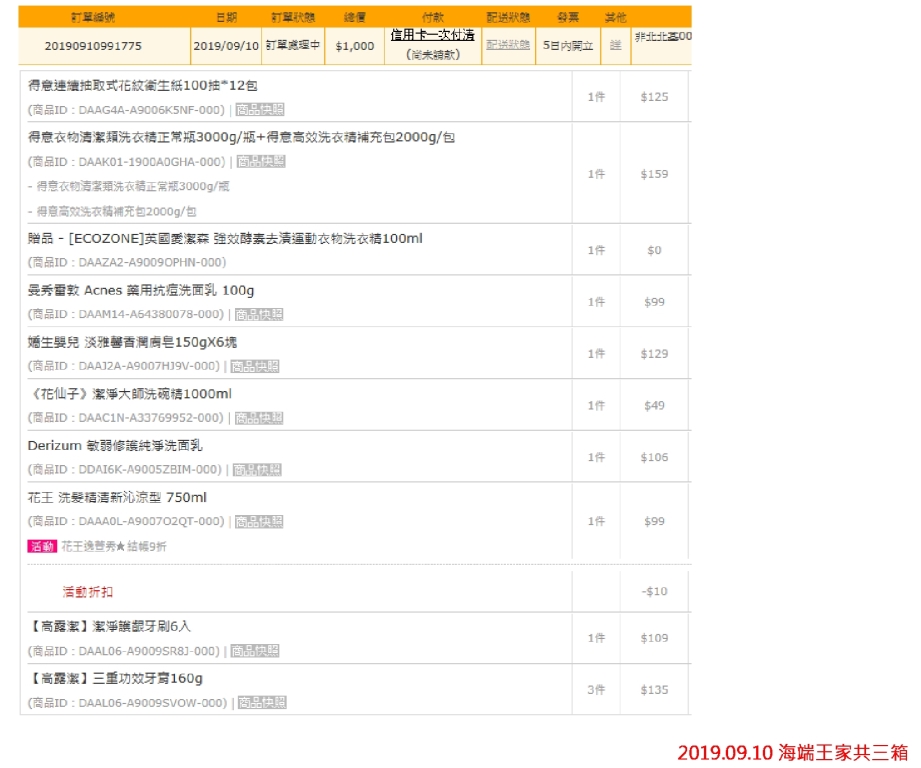Click the -$10 discount amount
Image resolution: width=921 pixels, height=768 pixels.
pyautogui.click(x=654, y=591)
